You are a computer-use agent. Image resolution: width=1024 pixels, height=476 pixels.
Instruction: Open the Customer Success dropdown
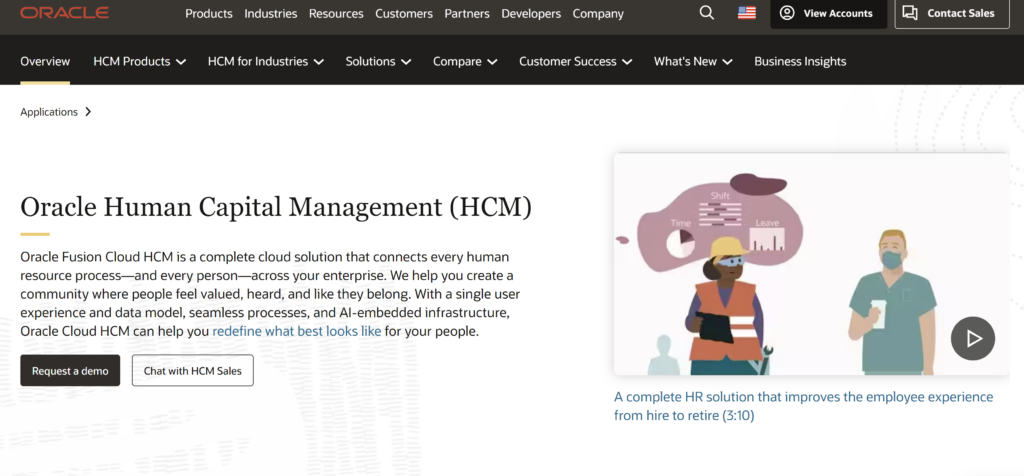(x=575, y=61)
